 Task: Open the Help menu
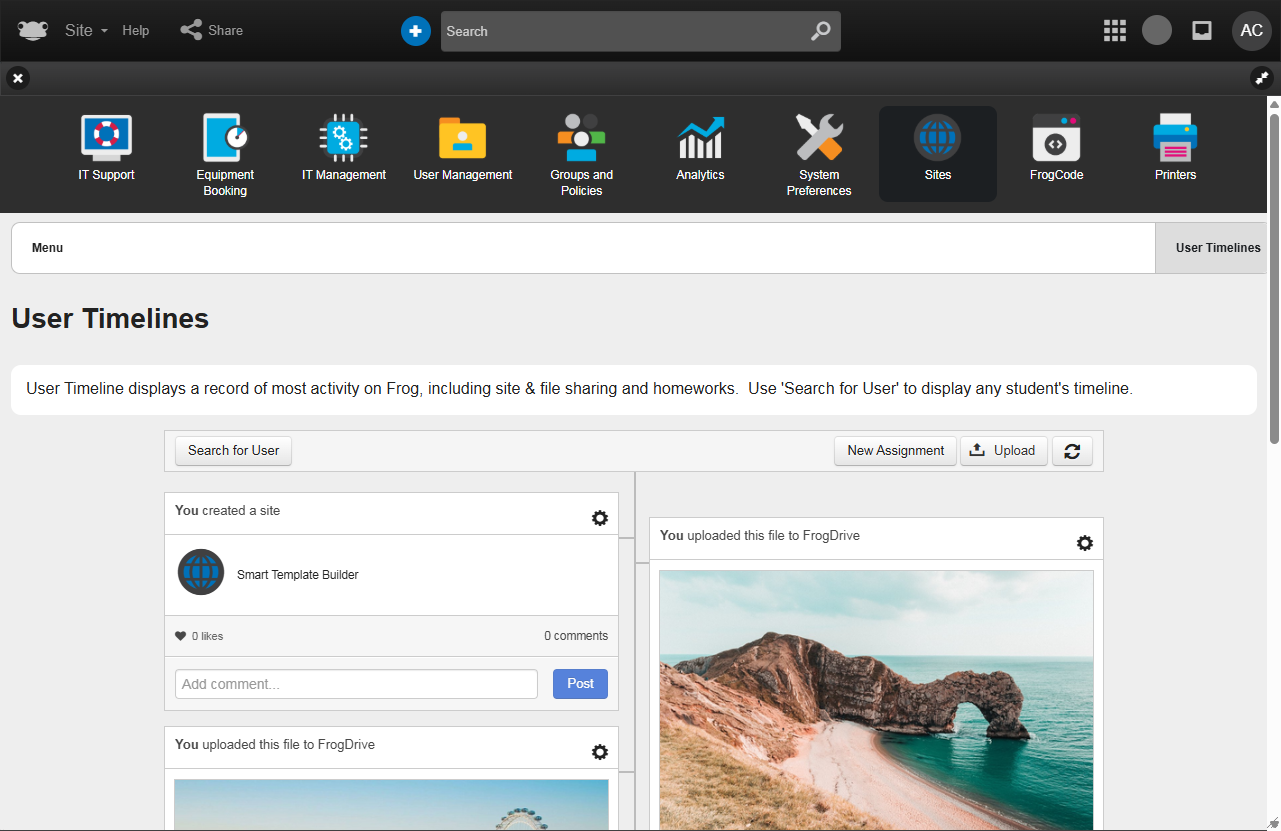[136, 31]
